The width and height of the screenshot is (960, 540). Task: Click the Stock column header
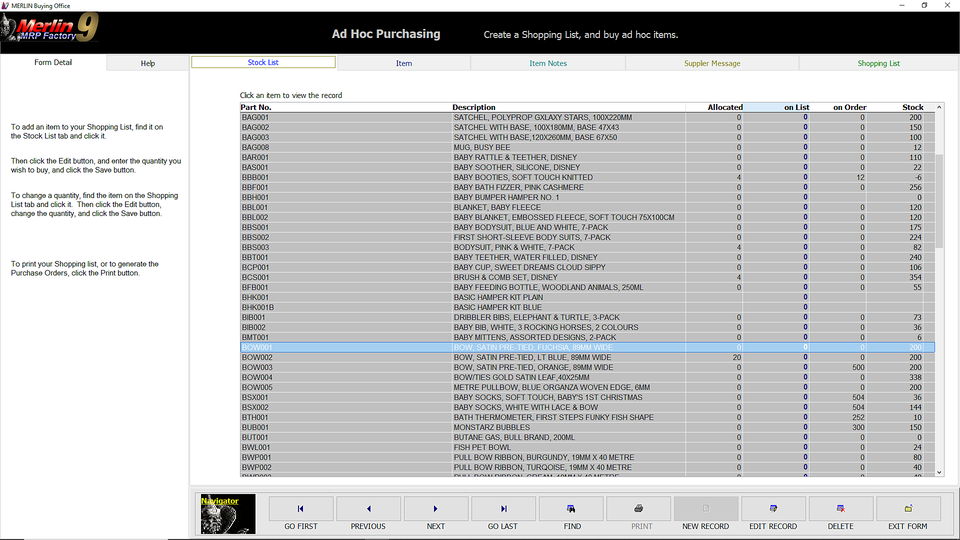coord(912,107)
